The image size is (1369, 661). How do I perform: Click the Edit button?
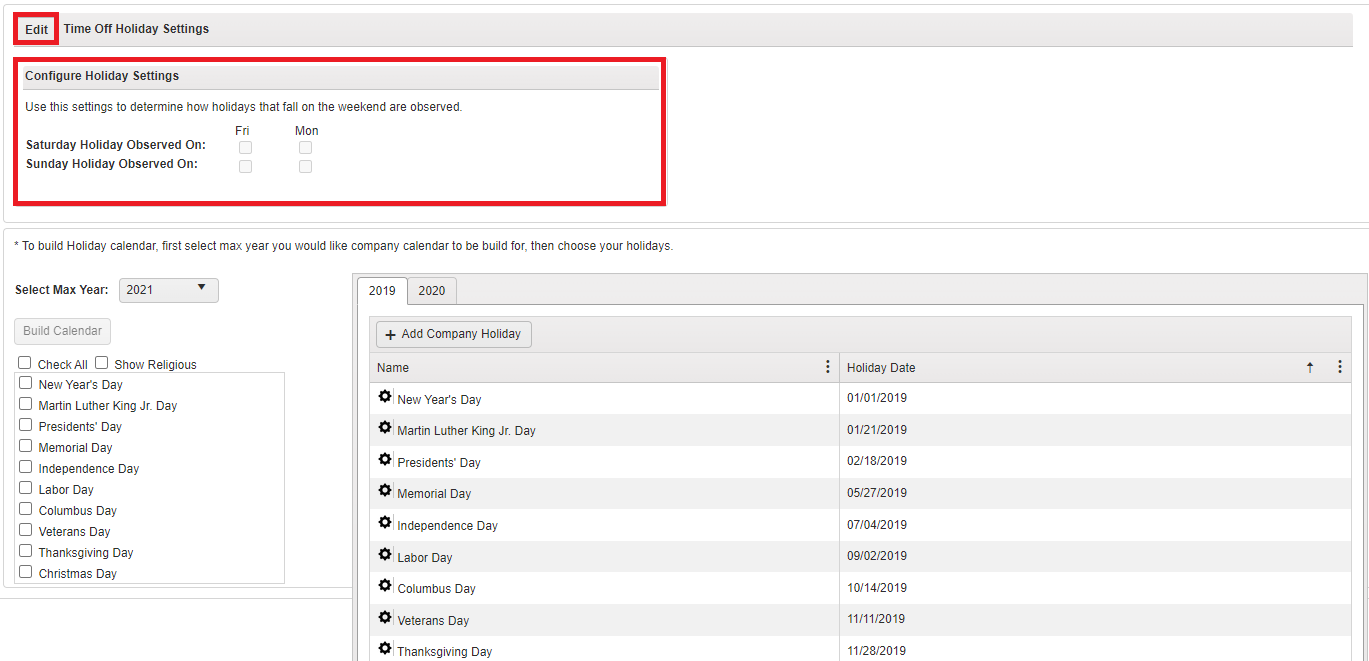tap(35, 29)
